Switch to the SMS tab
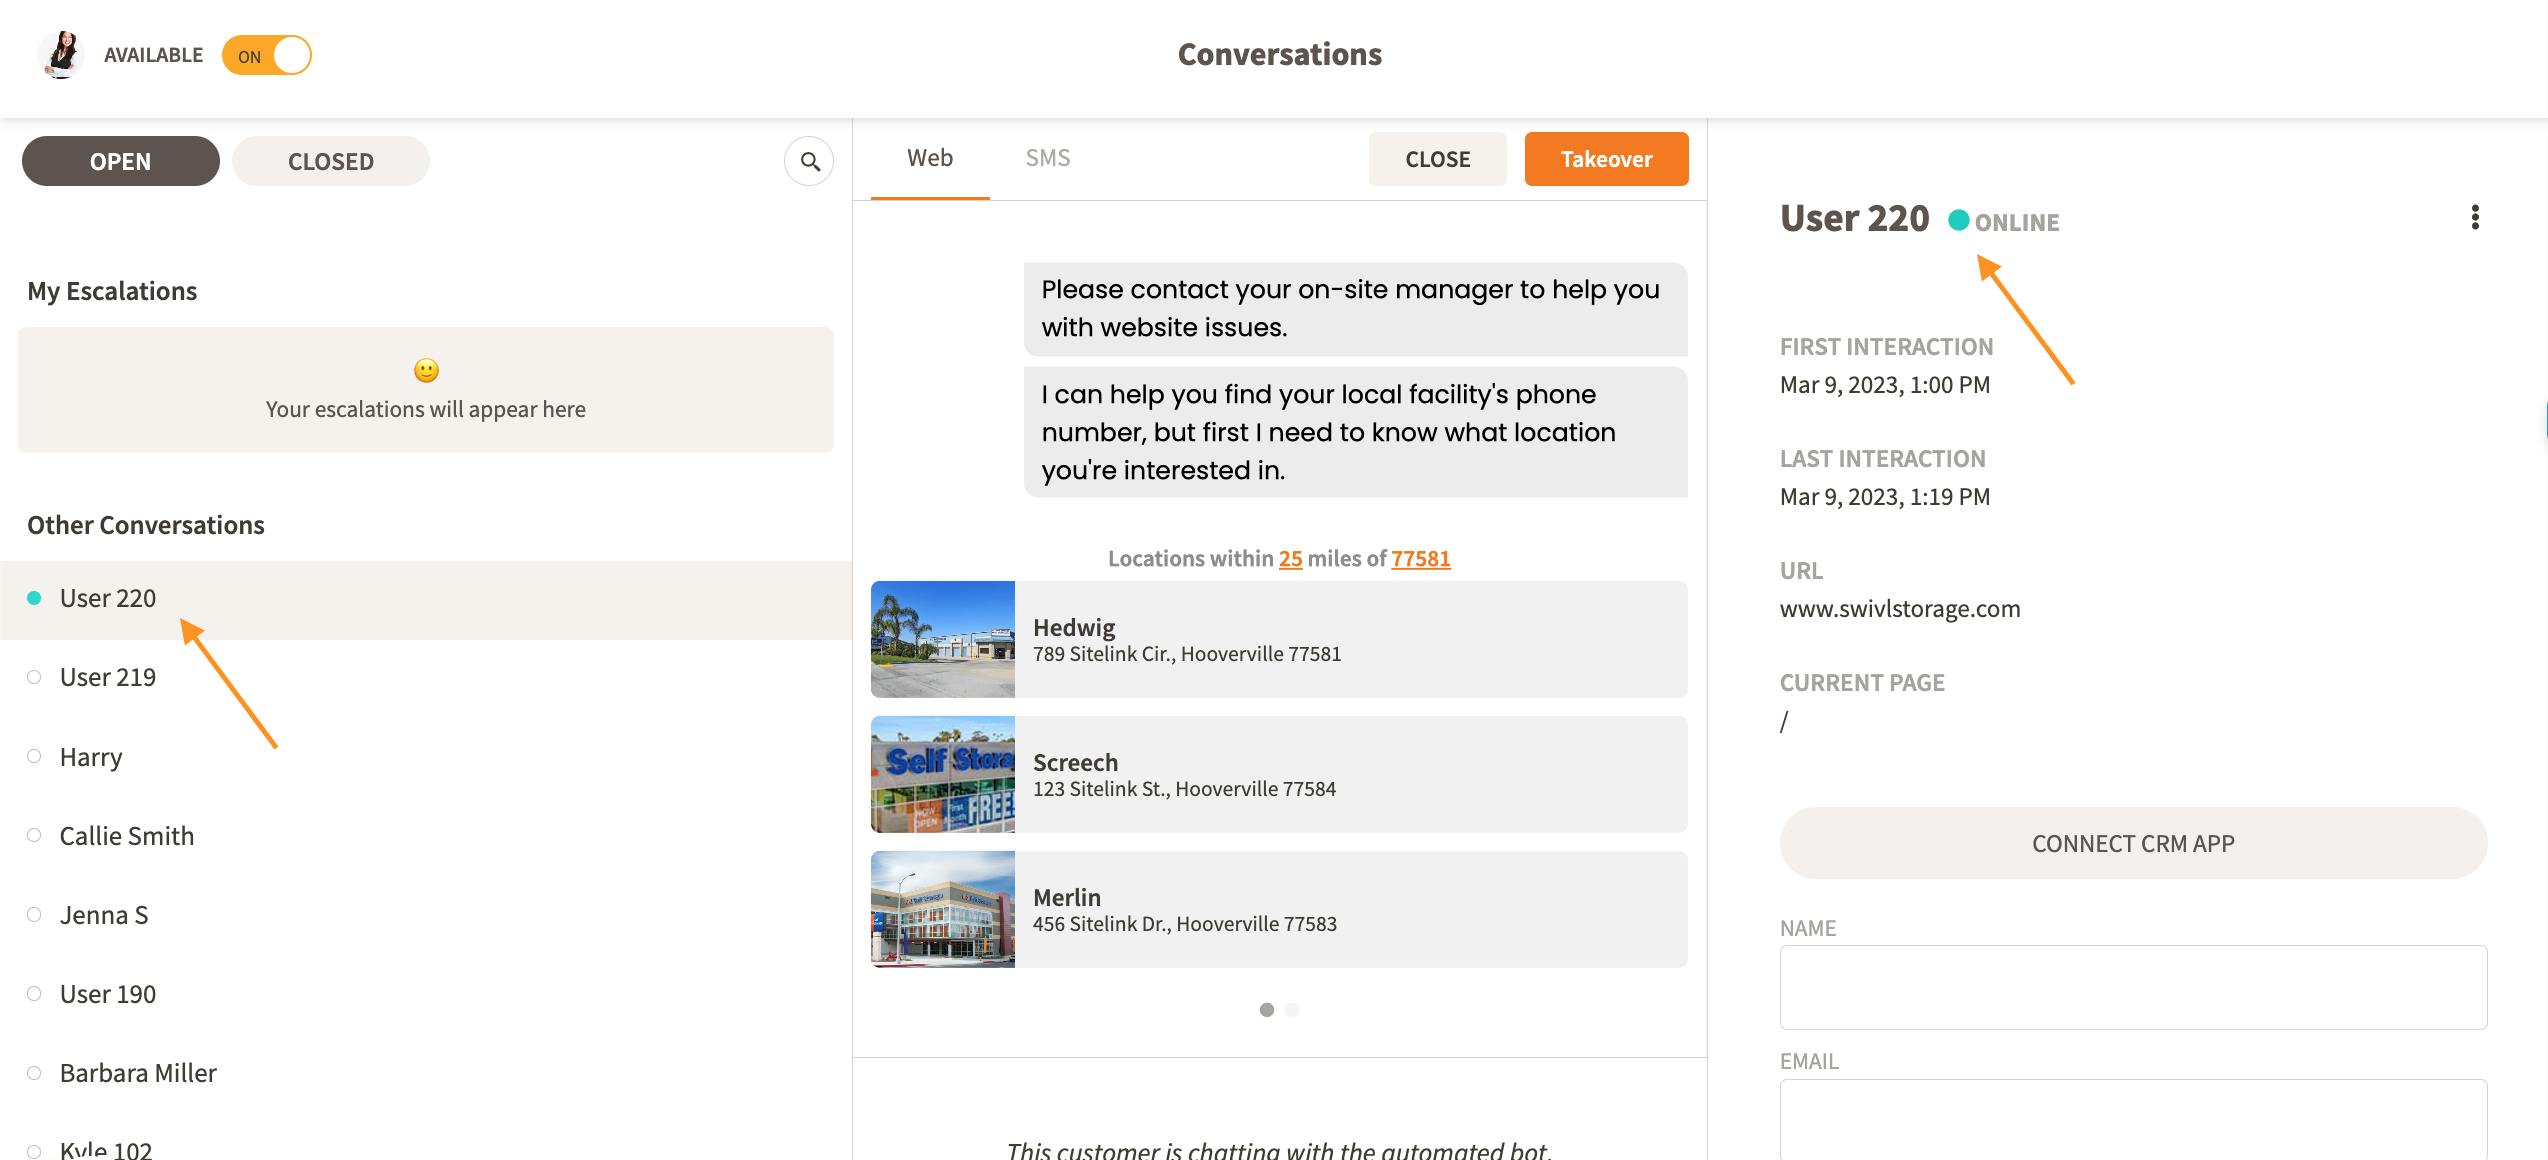 coord(1047,158)
